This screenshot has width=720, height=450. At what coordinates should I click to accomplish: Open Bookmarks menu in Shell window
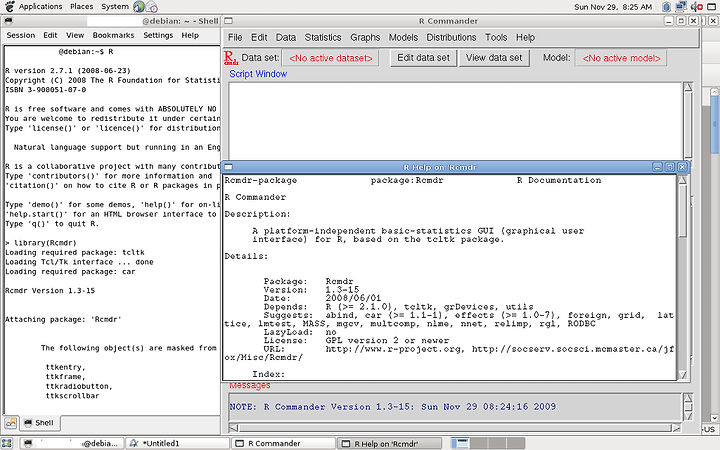(x=113, y=35)
